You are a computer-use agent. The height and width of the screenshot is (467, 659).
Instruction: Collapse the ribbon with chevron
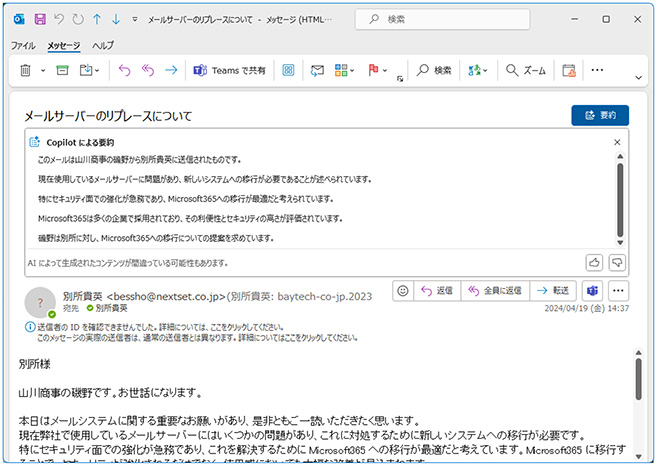click(638, 78)
